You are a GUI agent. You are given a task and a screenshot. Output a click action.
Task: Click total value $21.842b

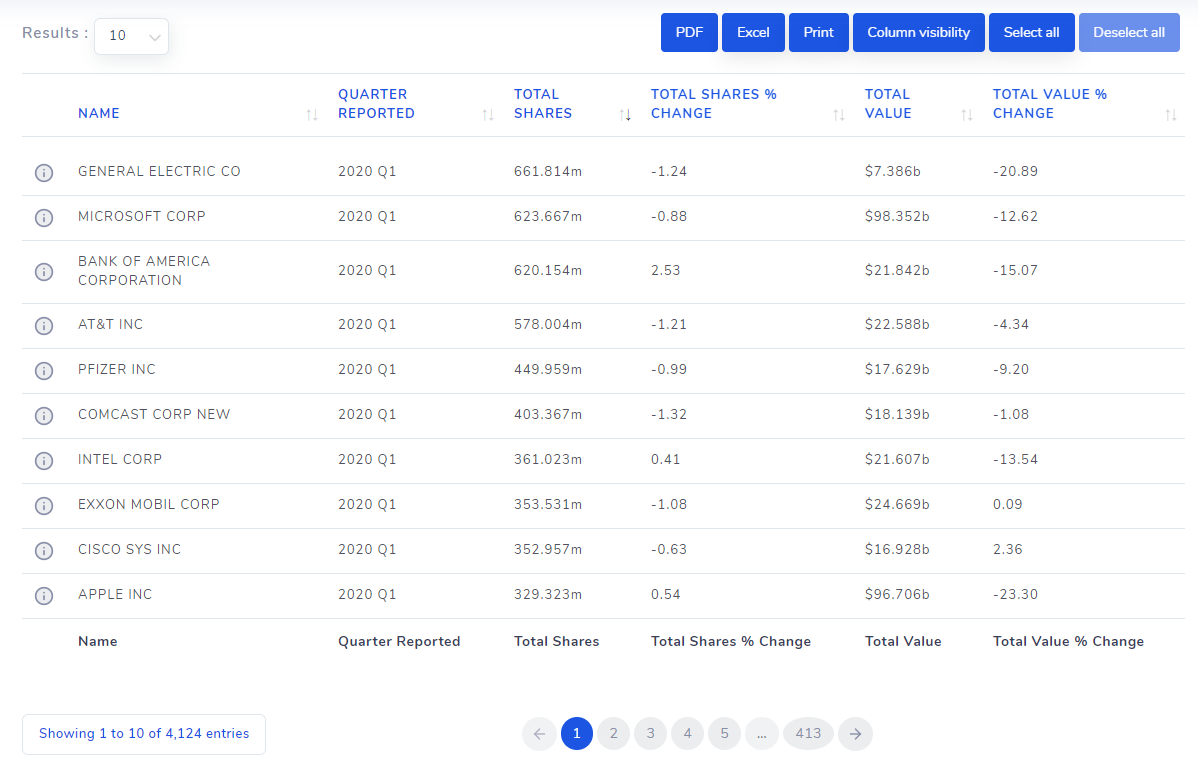pos(897,271)
